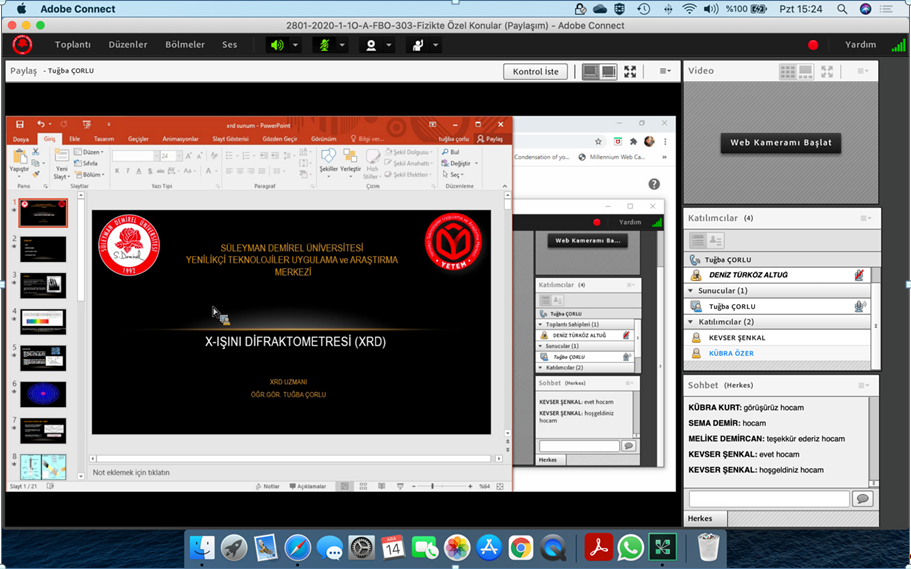Select the Herkes chat tab
Viewport: 911px width, 569px height.
[700, 518]
